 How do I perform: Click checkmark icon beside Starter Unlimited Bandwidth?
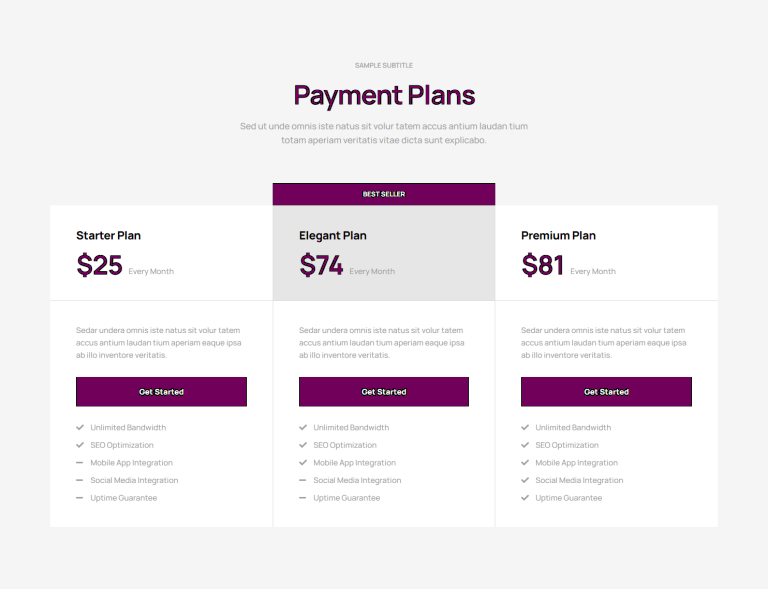pos(80,427)
